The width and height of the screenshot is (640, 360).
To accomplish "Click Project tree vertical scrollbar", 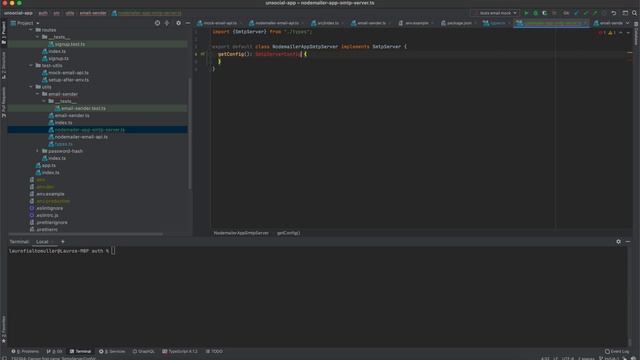I will coord(190,133).
